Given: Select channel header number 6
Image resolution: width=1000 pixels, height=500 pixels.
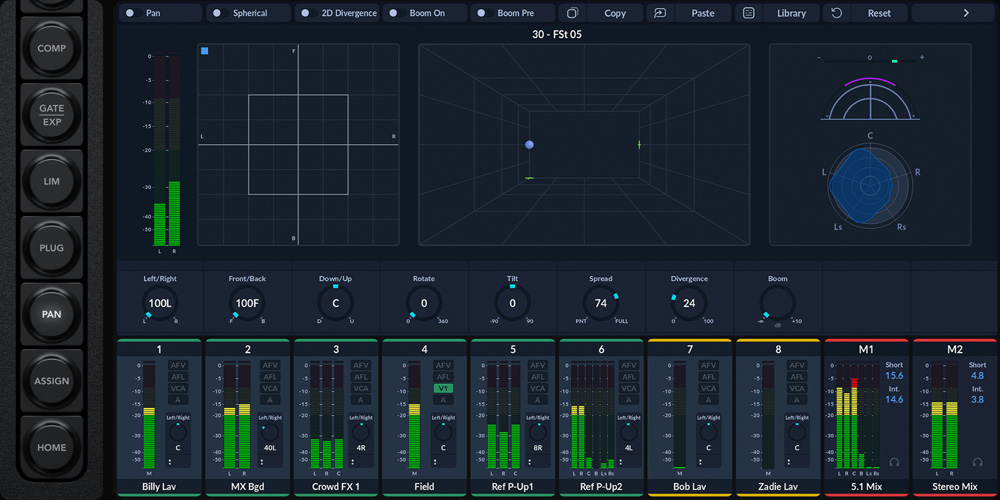Looking at the screenshot, I should click(601, 349).
